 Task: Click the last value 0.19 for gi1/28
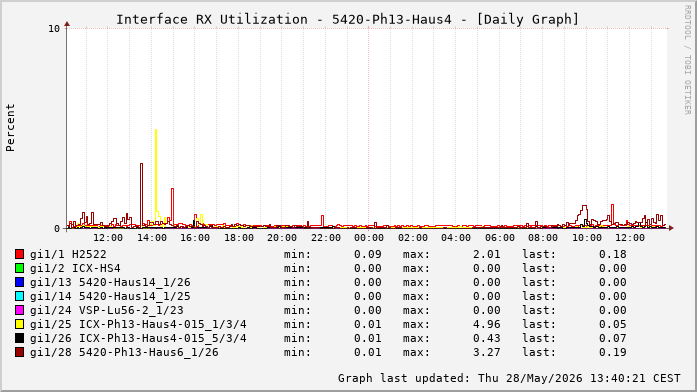pos(613,352)
